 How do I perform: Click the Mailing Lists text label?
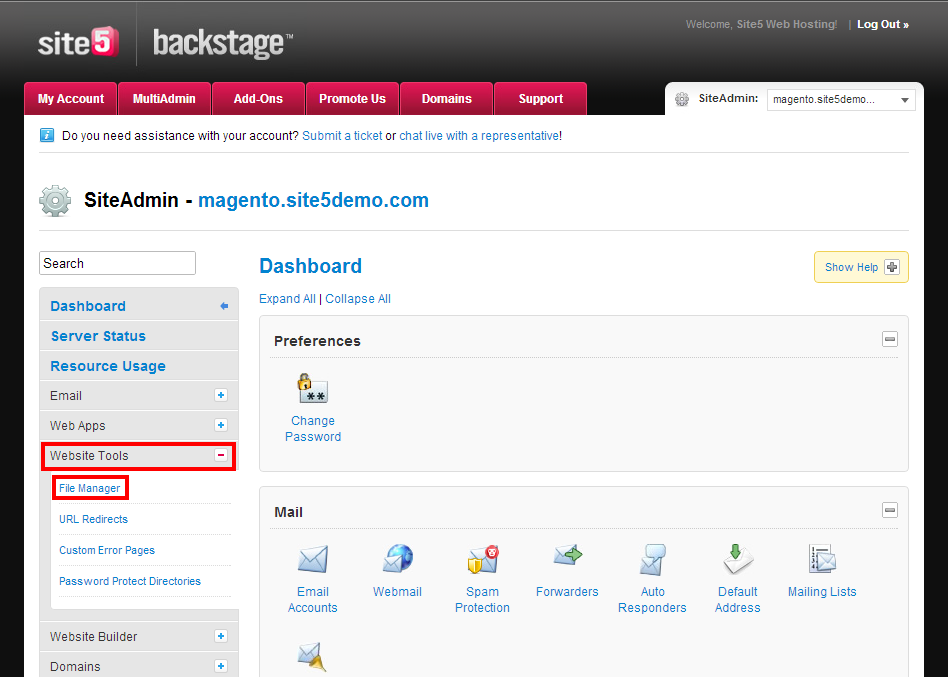[x=822, y=592]
